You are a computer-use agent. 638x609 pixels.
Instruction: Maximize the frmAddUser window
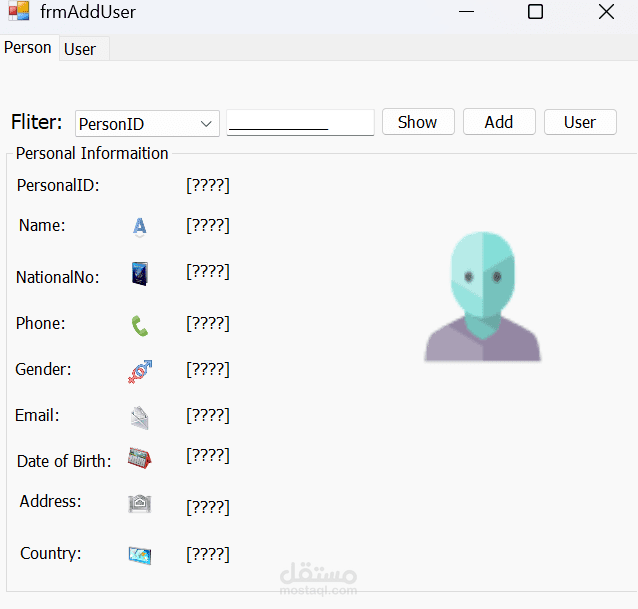point(535,12)
